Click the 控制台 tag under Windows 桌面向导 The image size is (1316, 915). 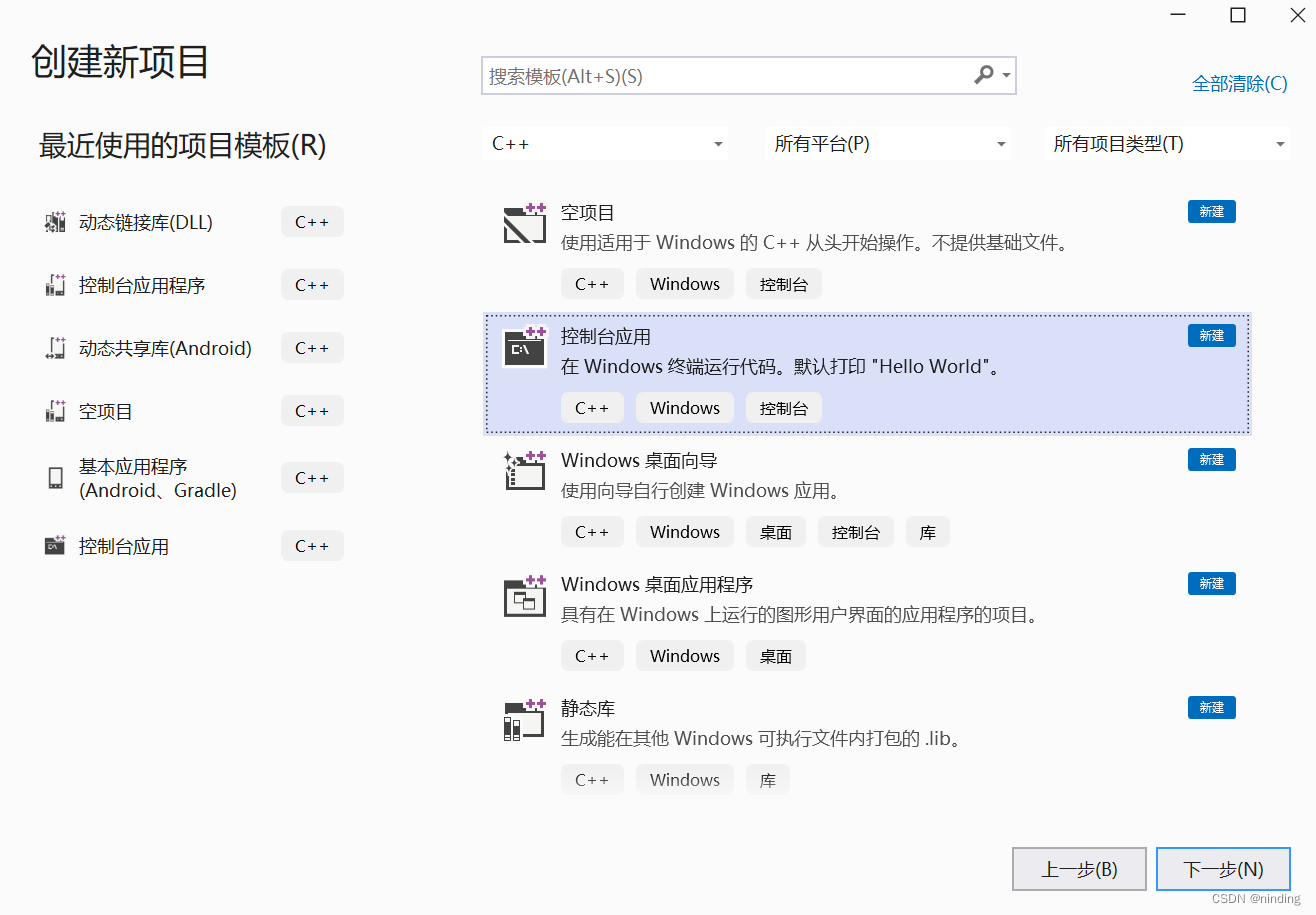tap(856, 532)
